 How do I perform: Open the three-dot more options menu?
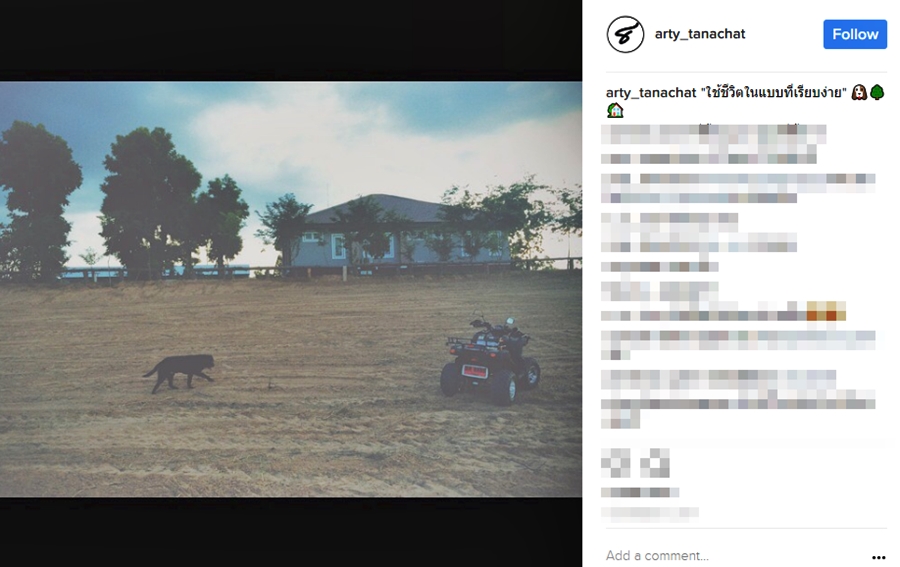click(x=878, y=557)
